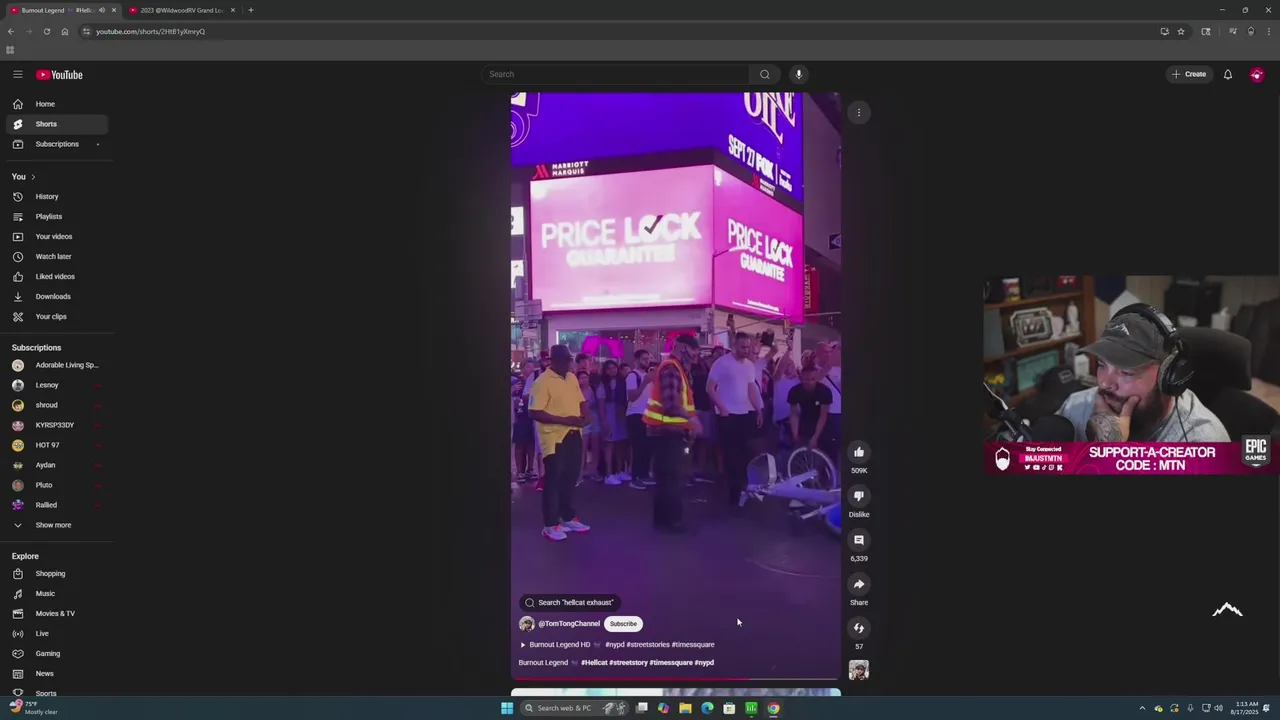
Task: Subscribe to @TomTongChannel
Action: tap(623, 624)
